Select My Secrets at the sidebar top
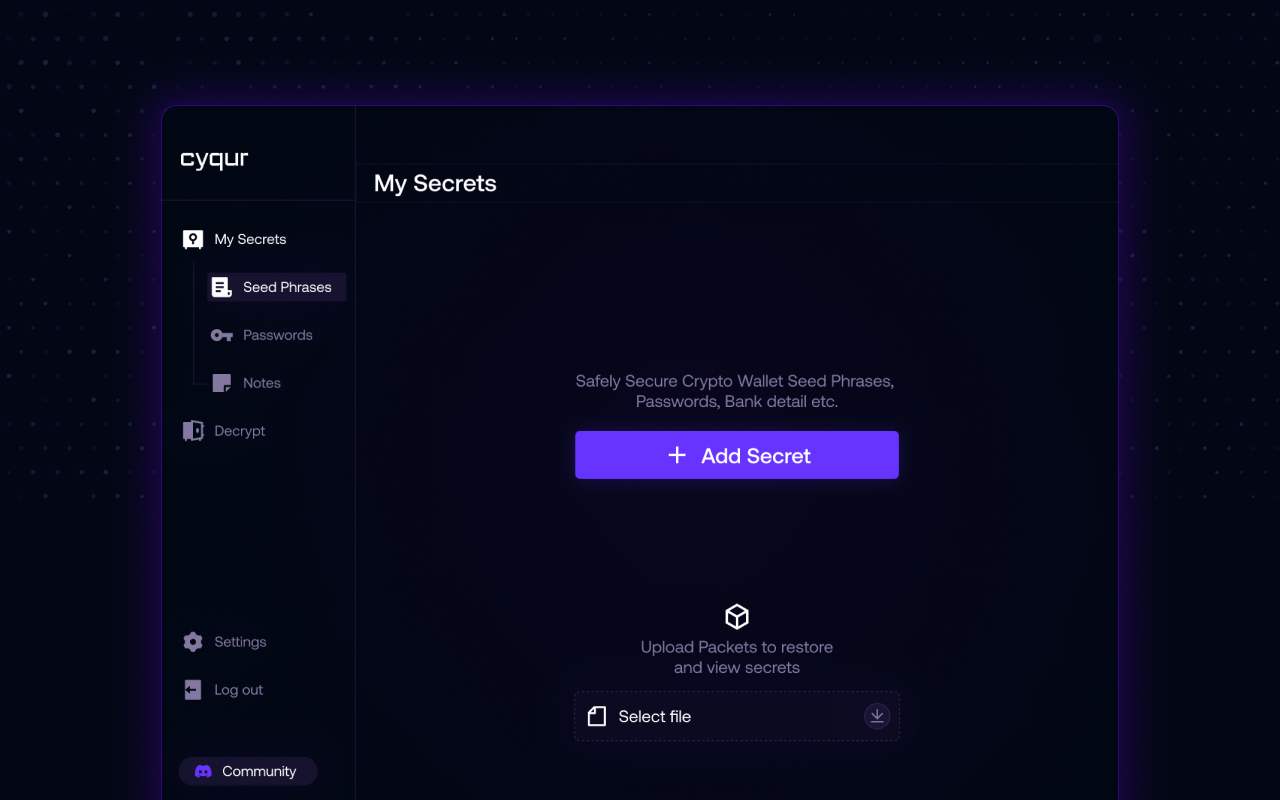Viewport: 1280px width, 800px height. [x=249, y=239]
